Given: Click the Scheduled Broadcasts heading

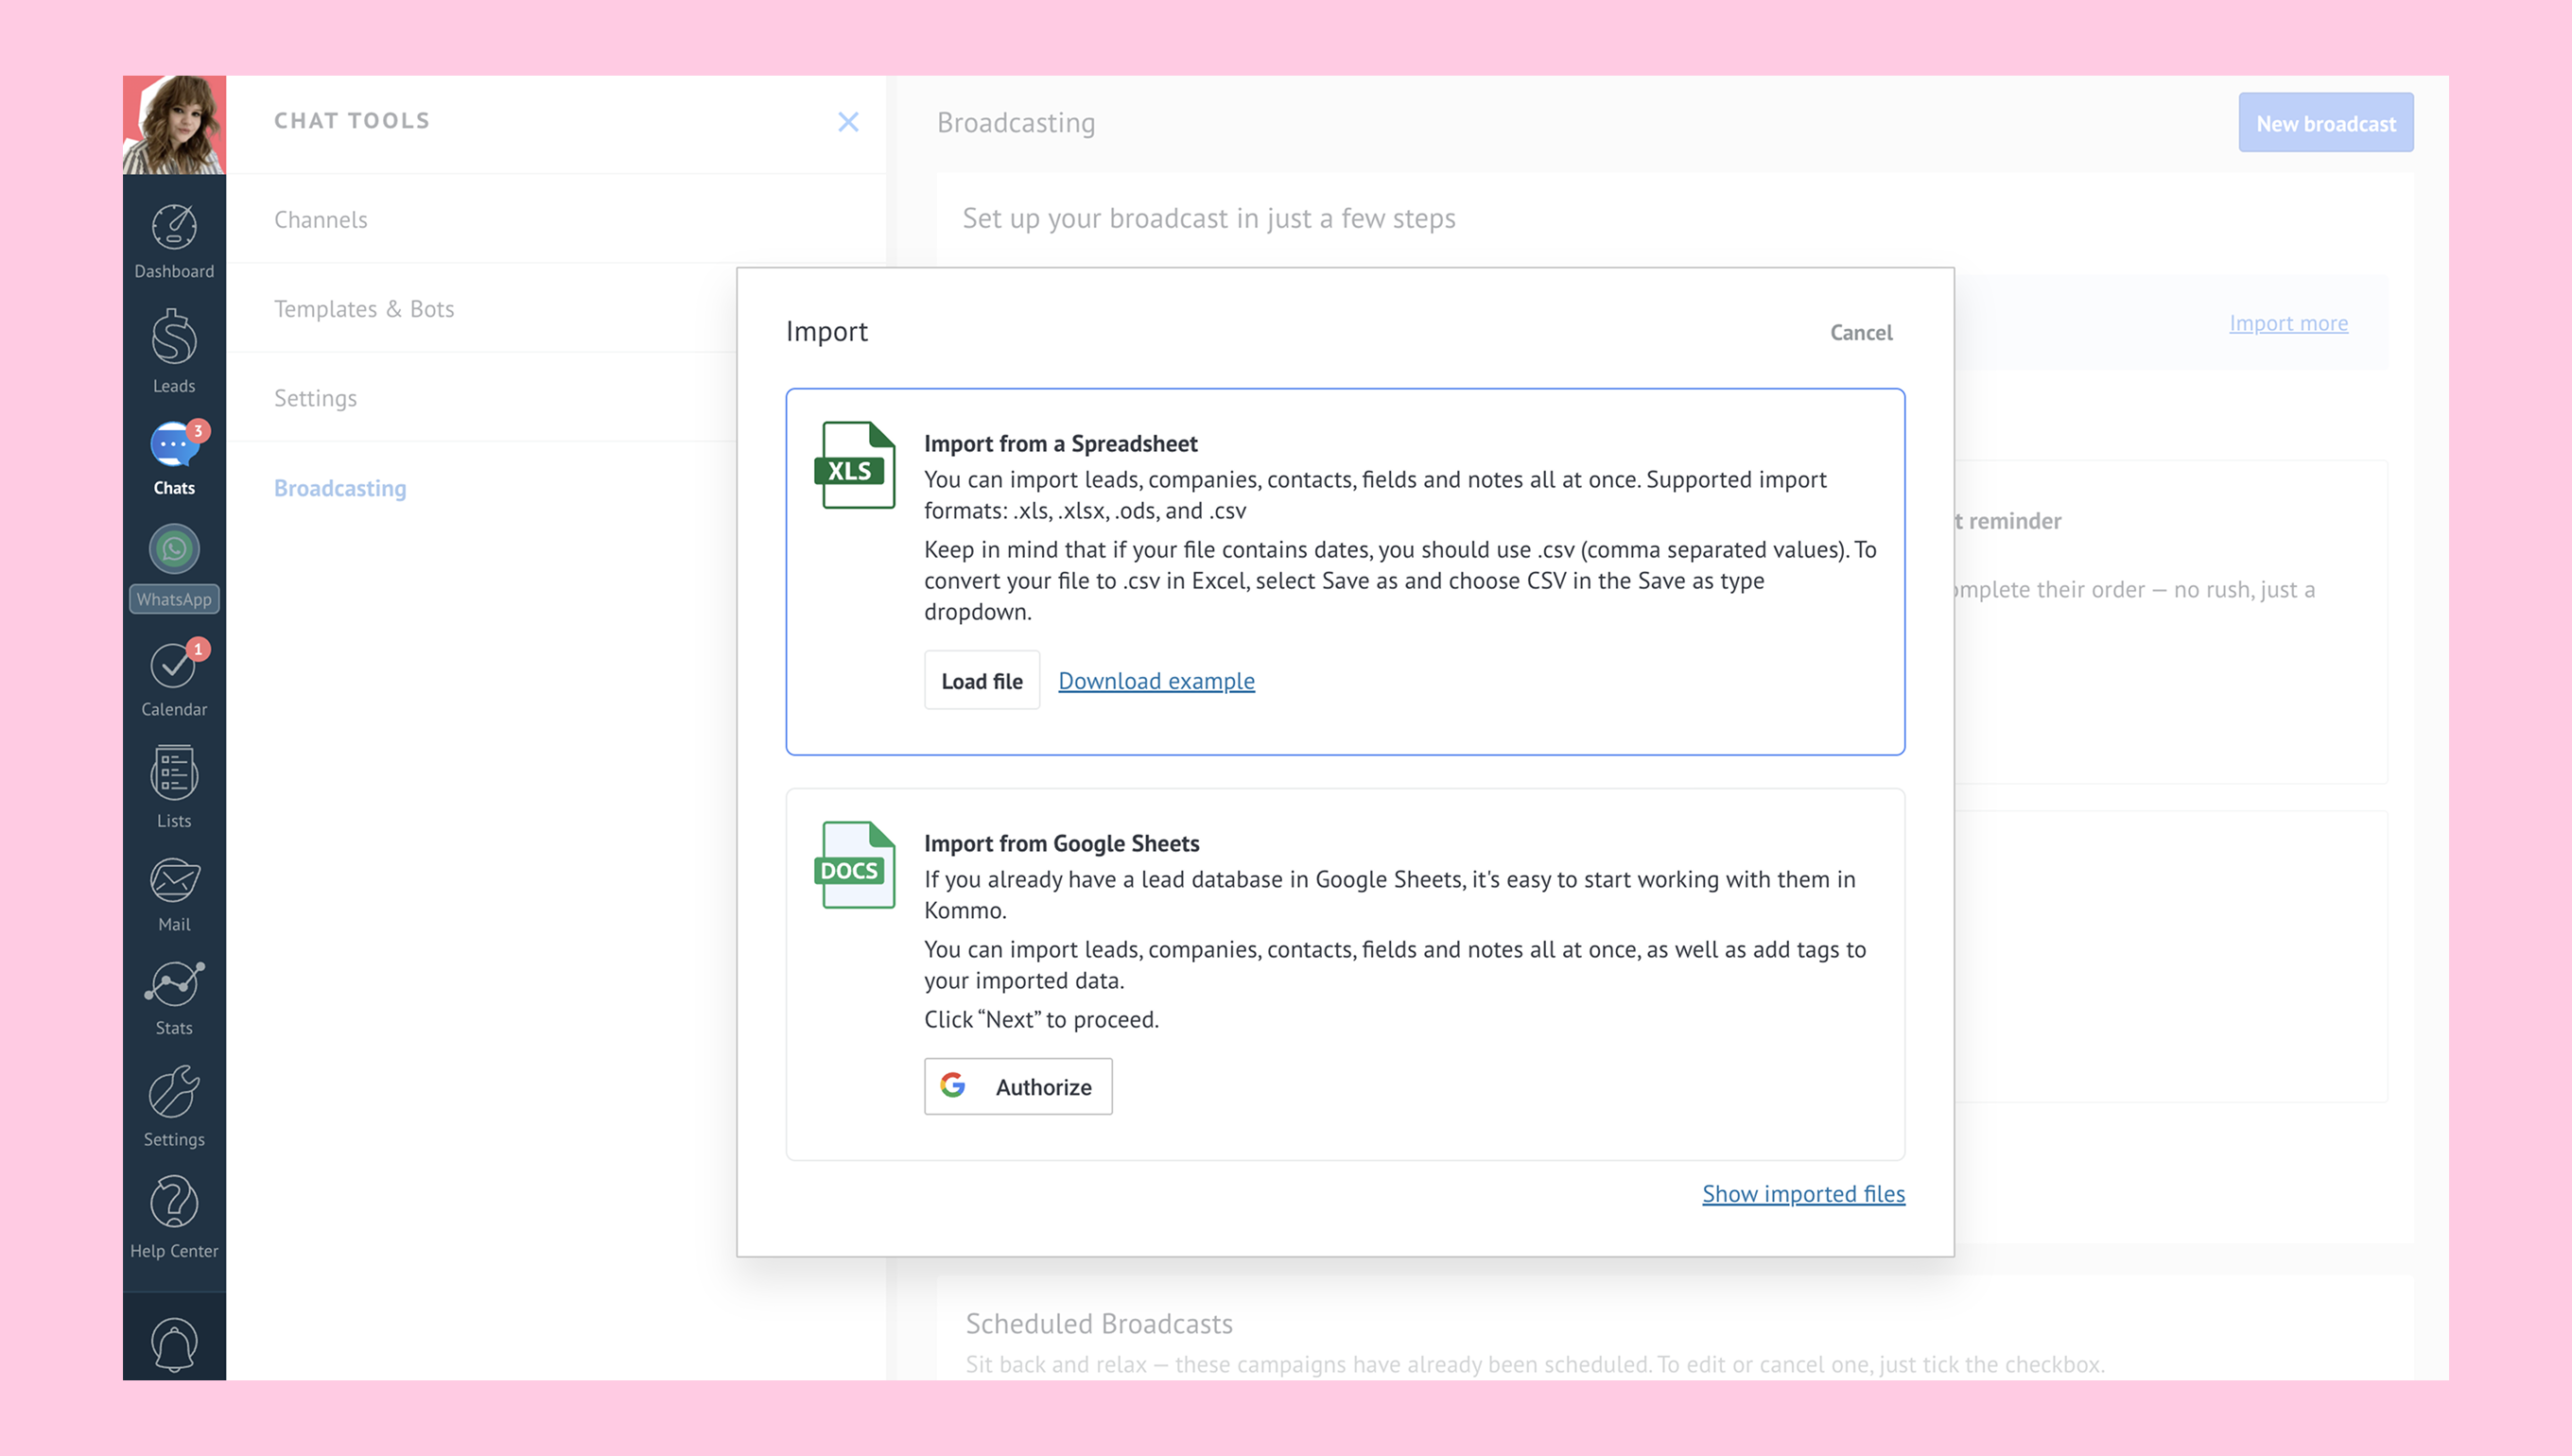Looking at the screenshot, I should pyautogui.click(x=1099, y=1323).
